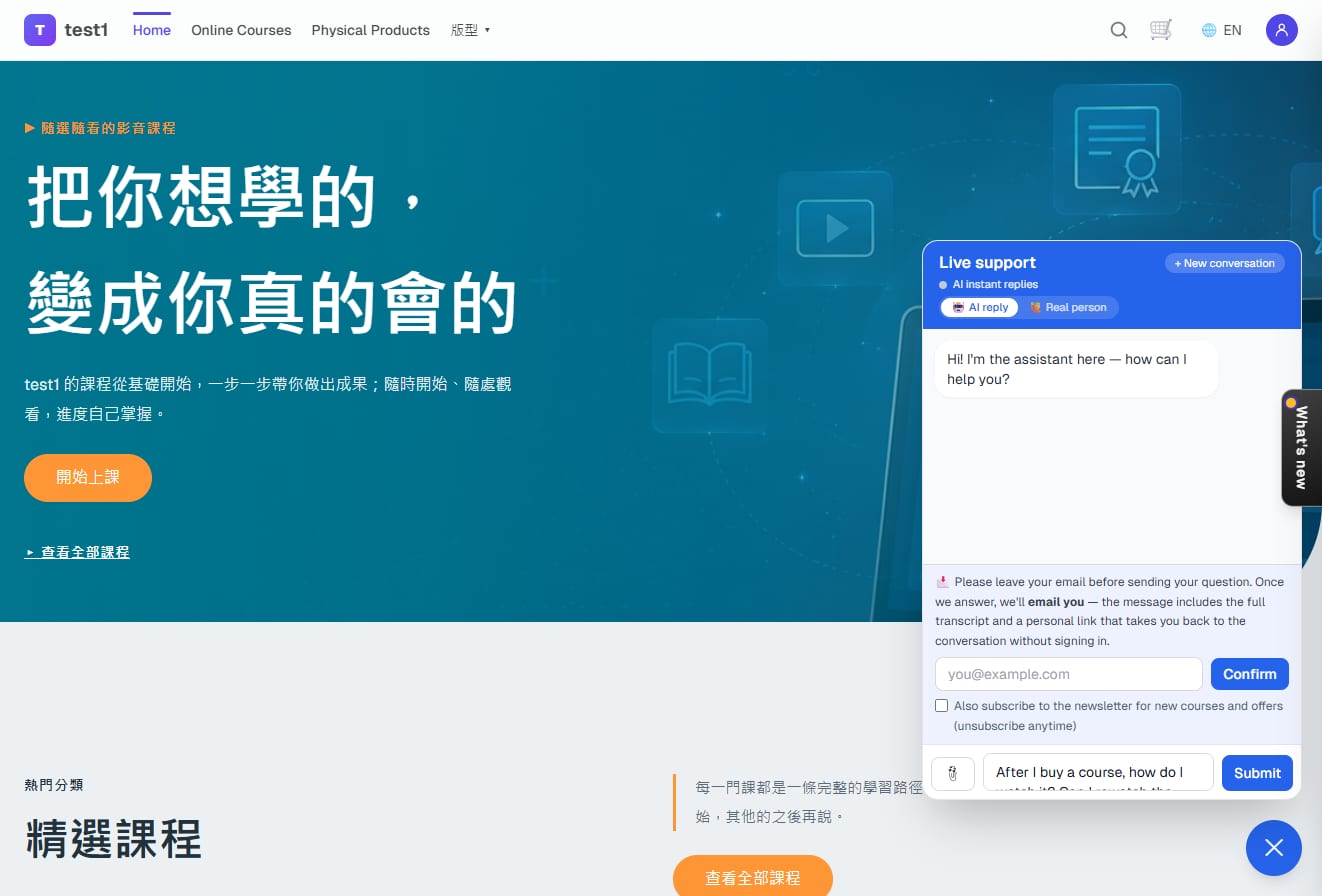
Task: Open the What's new side tab
Action: click(x=1301, y=447)
